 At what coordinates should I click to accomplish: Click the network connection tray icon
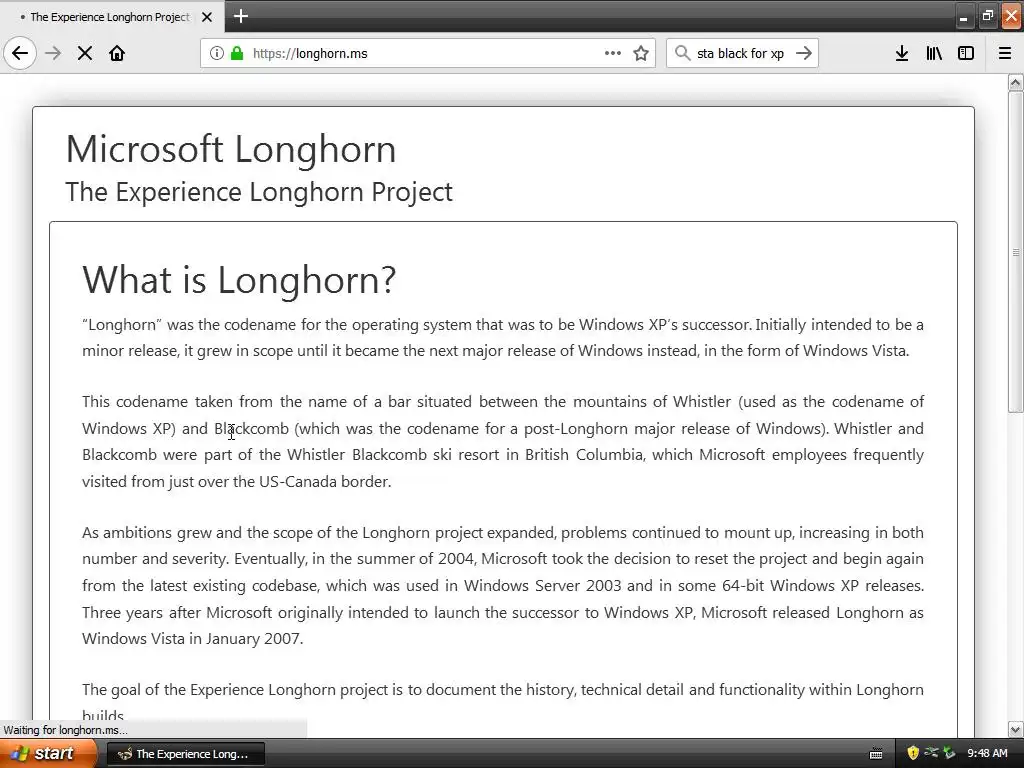931,753
